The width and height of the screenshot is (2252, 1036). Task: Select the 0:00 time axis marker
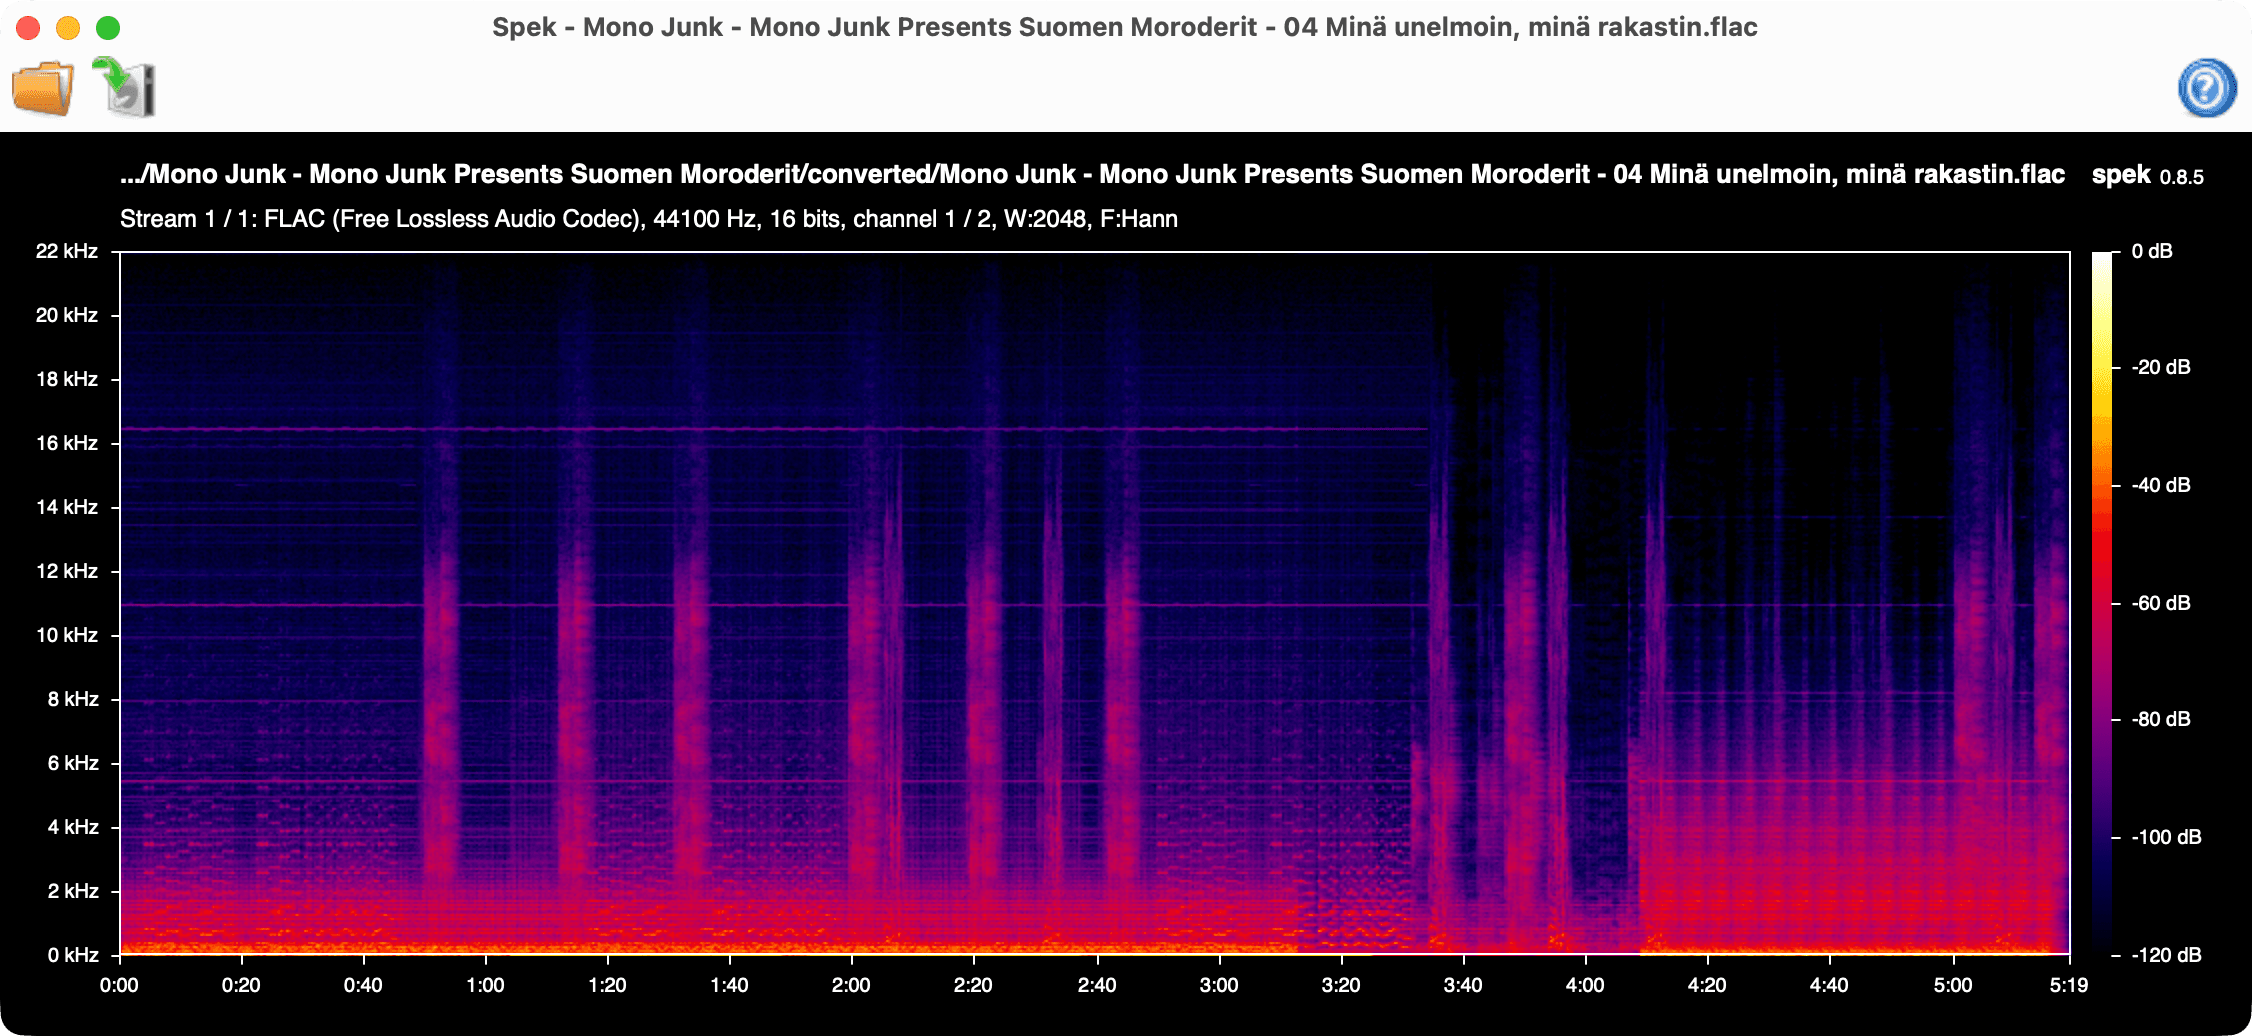pos(119,985)
